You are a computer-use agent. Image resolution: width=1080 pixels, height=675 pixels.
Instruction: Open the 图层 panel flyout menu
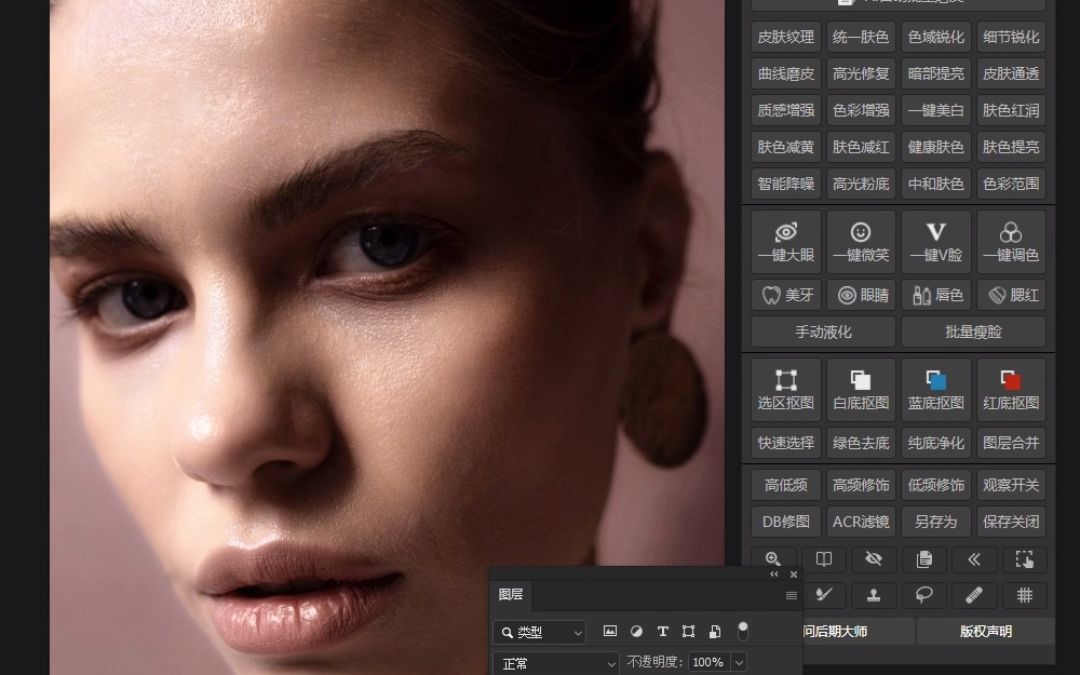pos(791,596)
